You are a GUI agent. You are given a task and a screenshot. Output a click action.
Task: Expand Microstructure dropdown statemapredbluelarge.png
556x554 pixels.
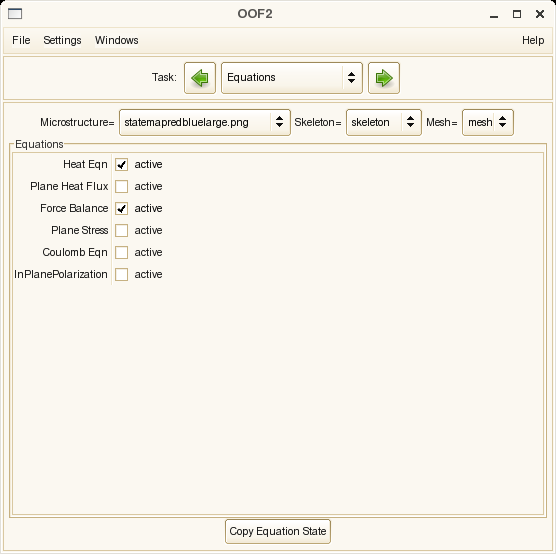click(x=205, y=122)
